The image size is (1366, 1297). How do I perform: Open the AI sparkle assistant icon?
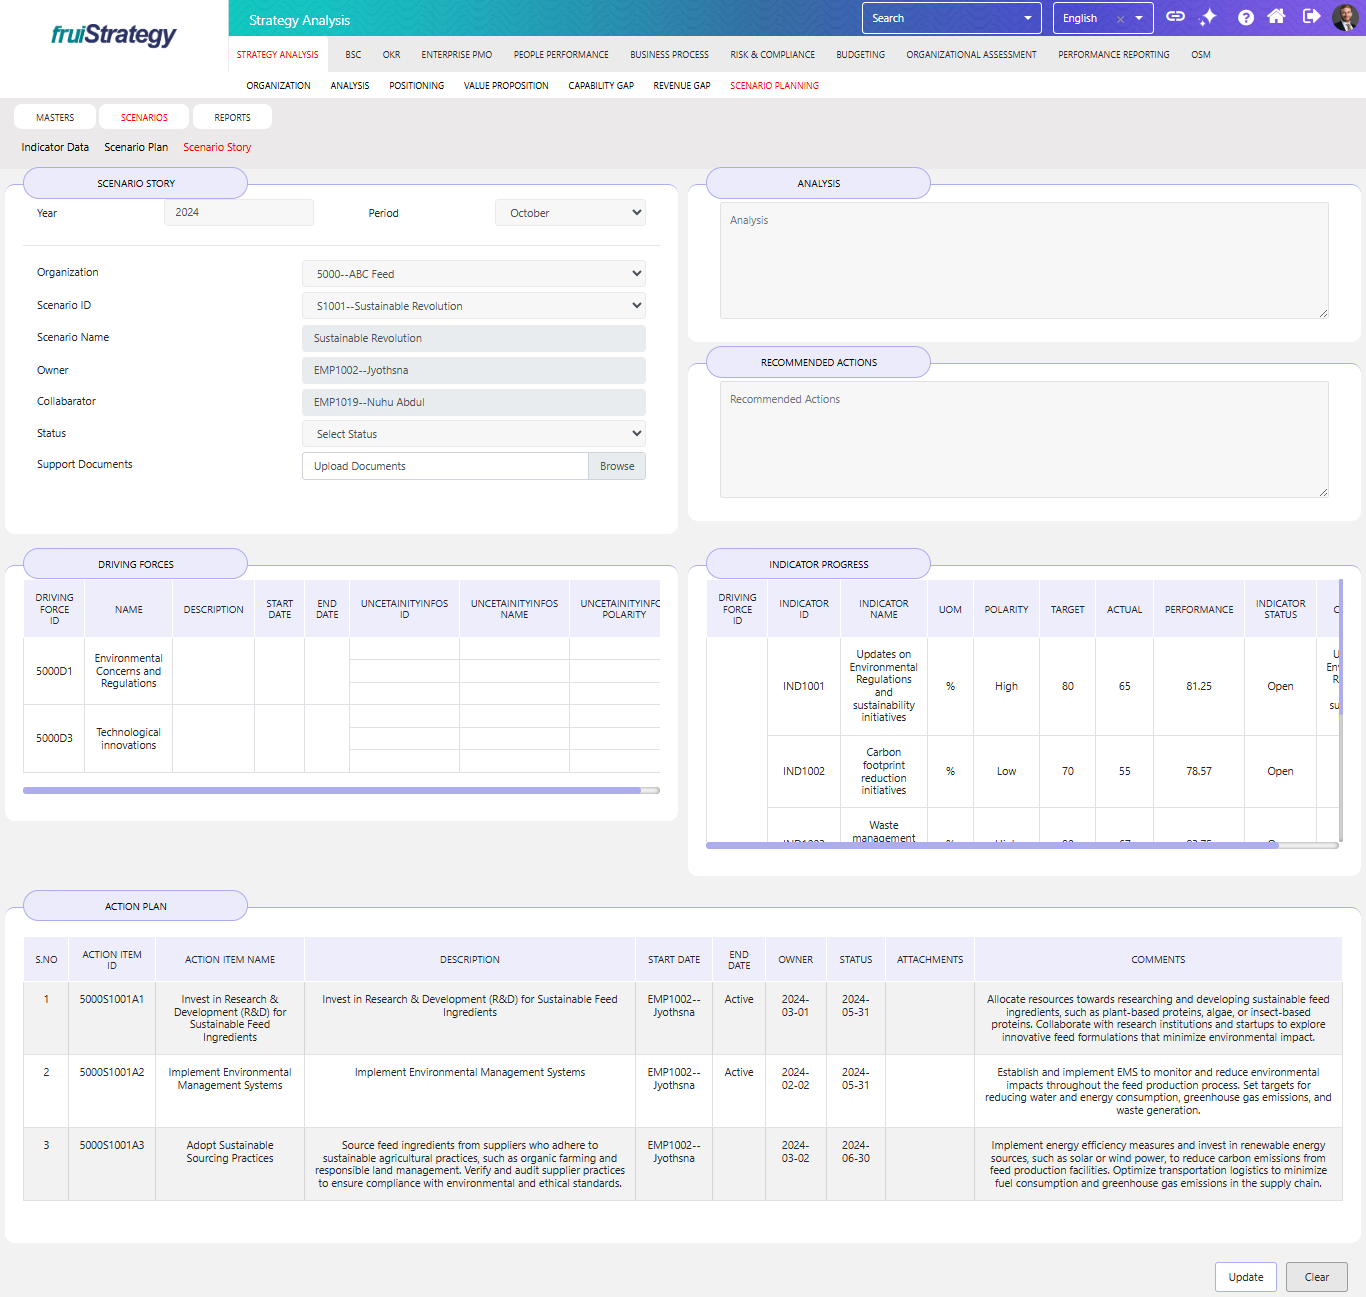1208,17
